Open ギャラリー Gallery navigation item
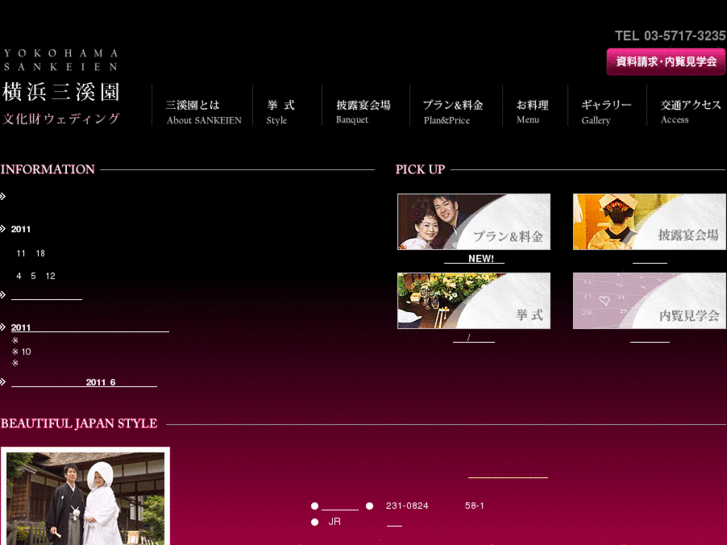This screenshot has height=545, width=727. pyautogui.click(x=606, y=112)
